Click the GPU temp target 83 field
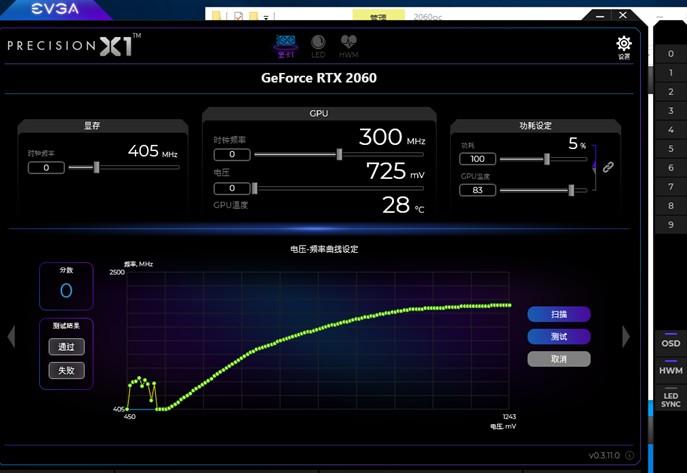The width and height of the screenshot is (687, 473). (x=477, y=190)
